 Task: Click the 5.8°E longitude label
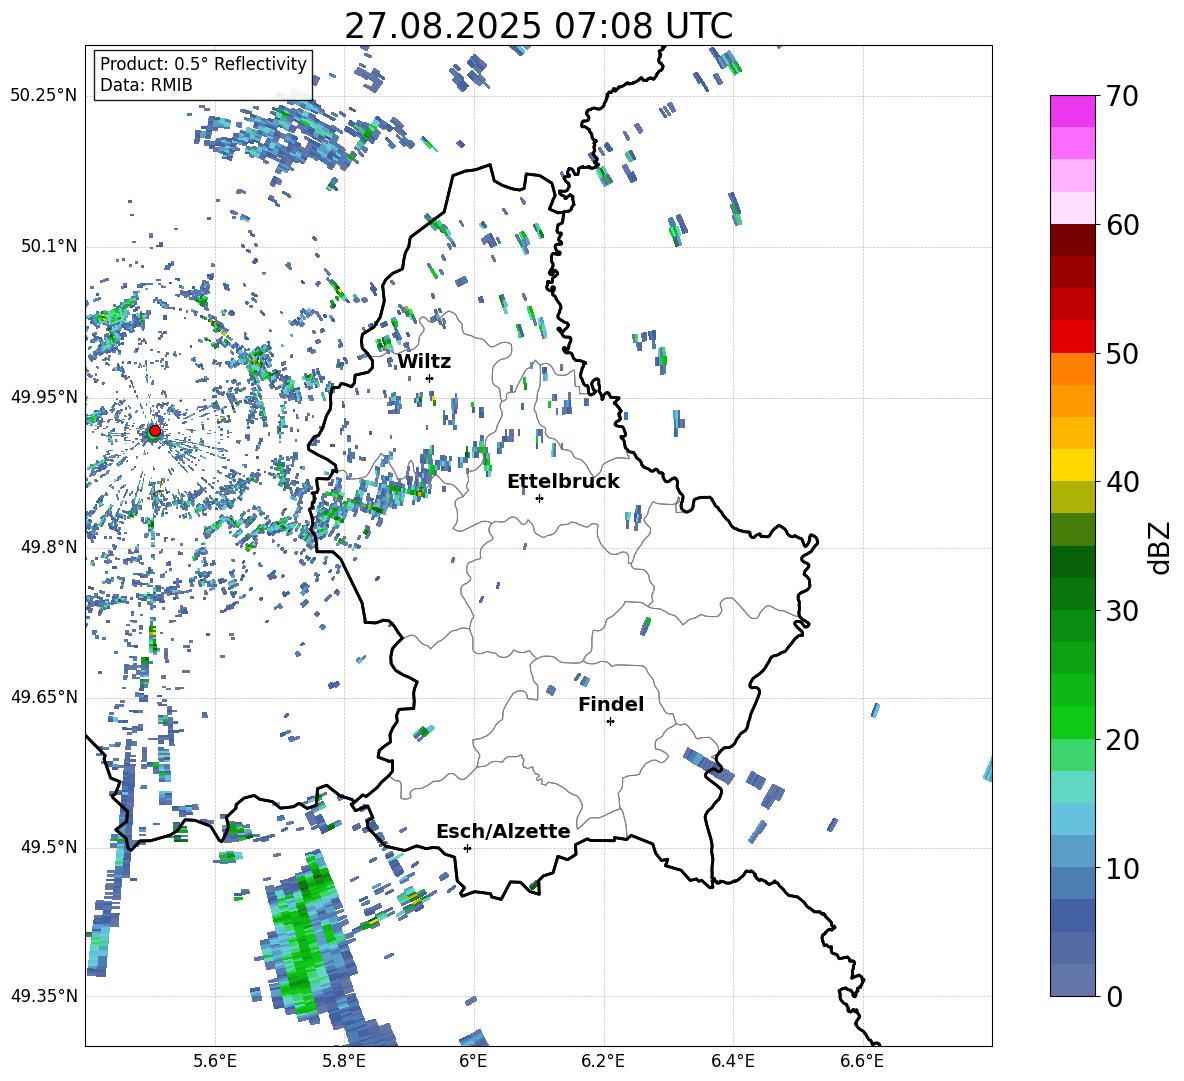(x=344, y=1061)
